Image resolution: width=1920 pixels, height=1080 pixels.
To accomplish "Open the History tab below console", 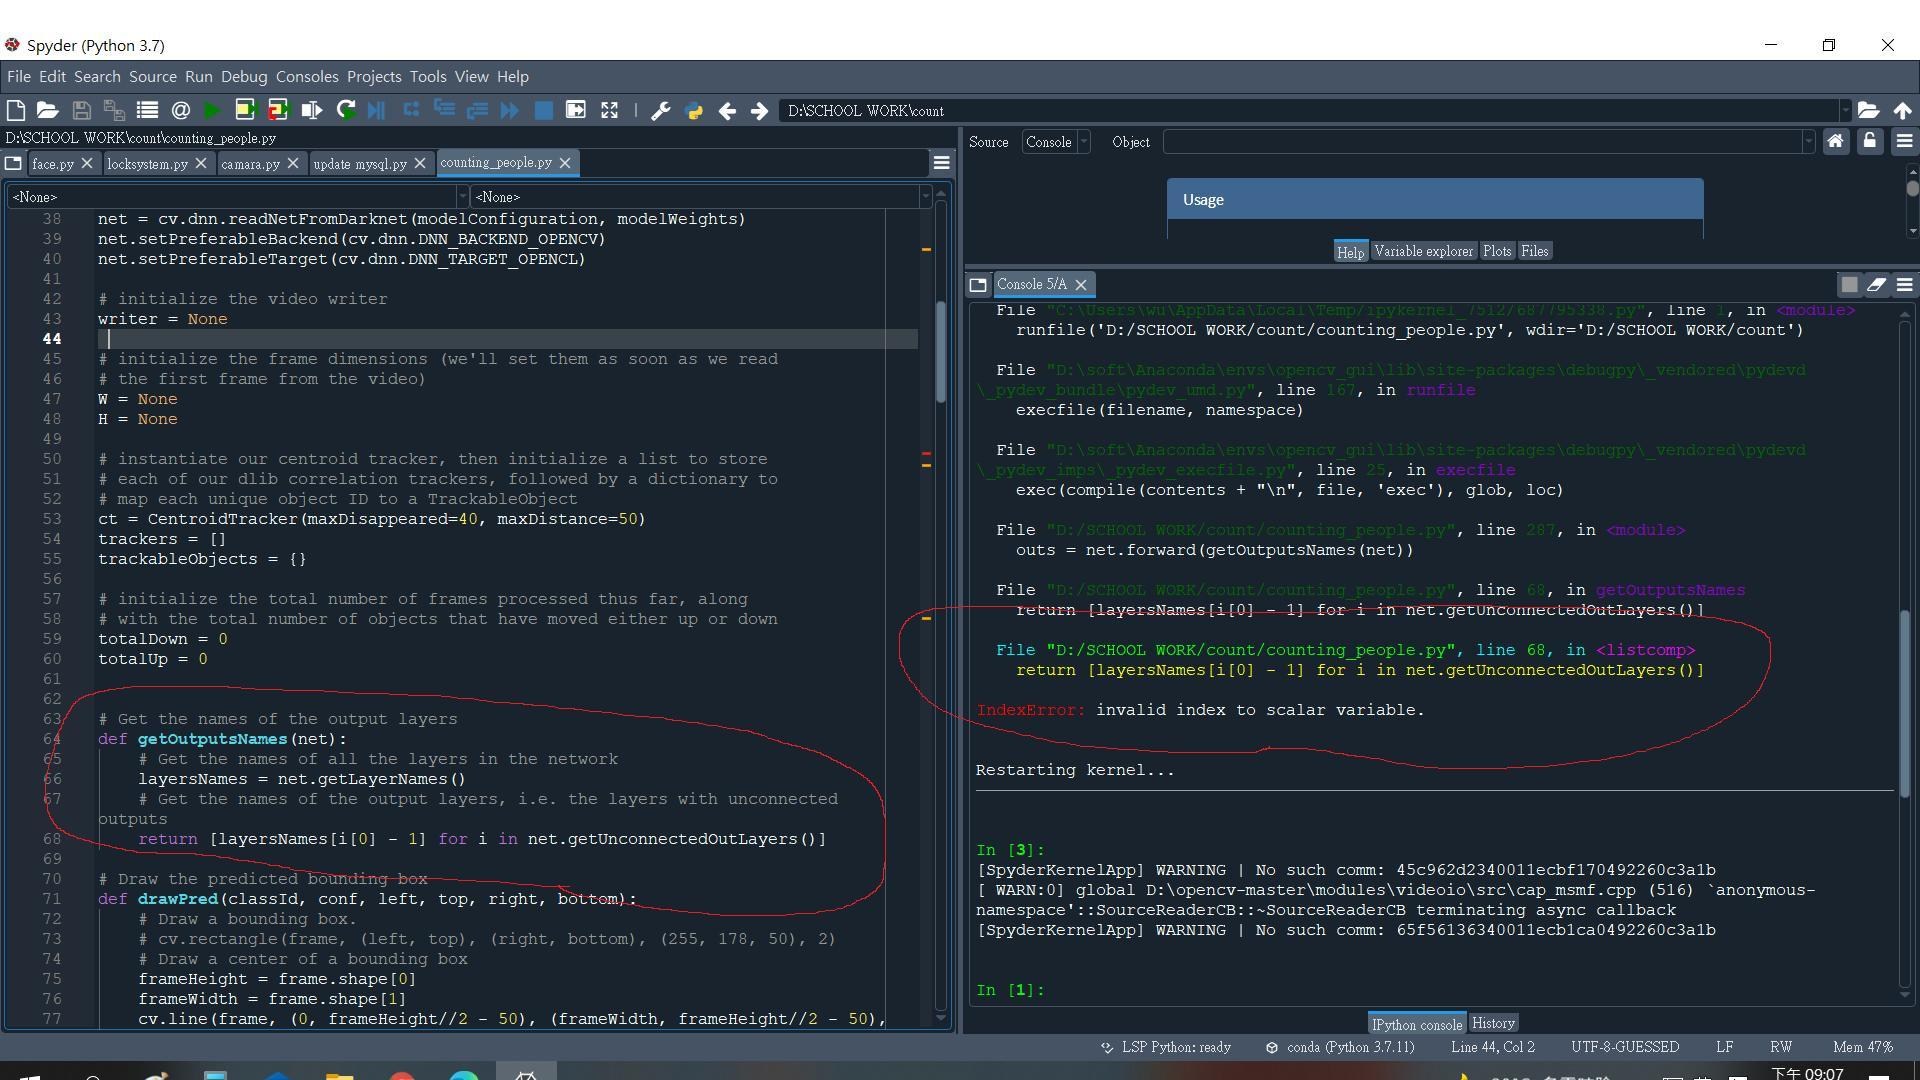I will pos(1493,1023).
